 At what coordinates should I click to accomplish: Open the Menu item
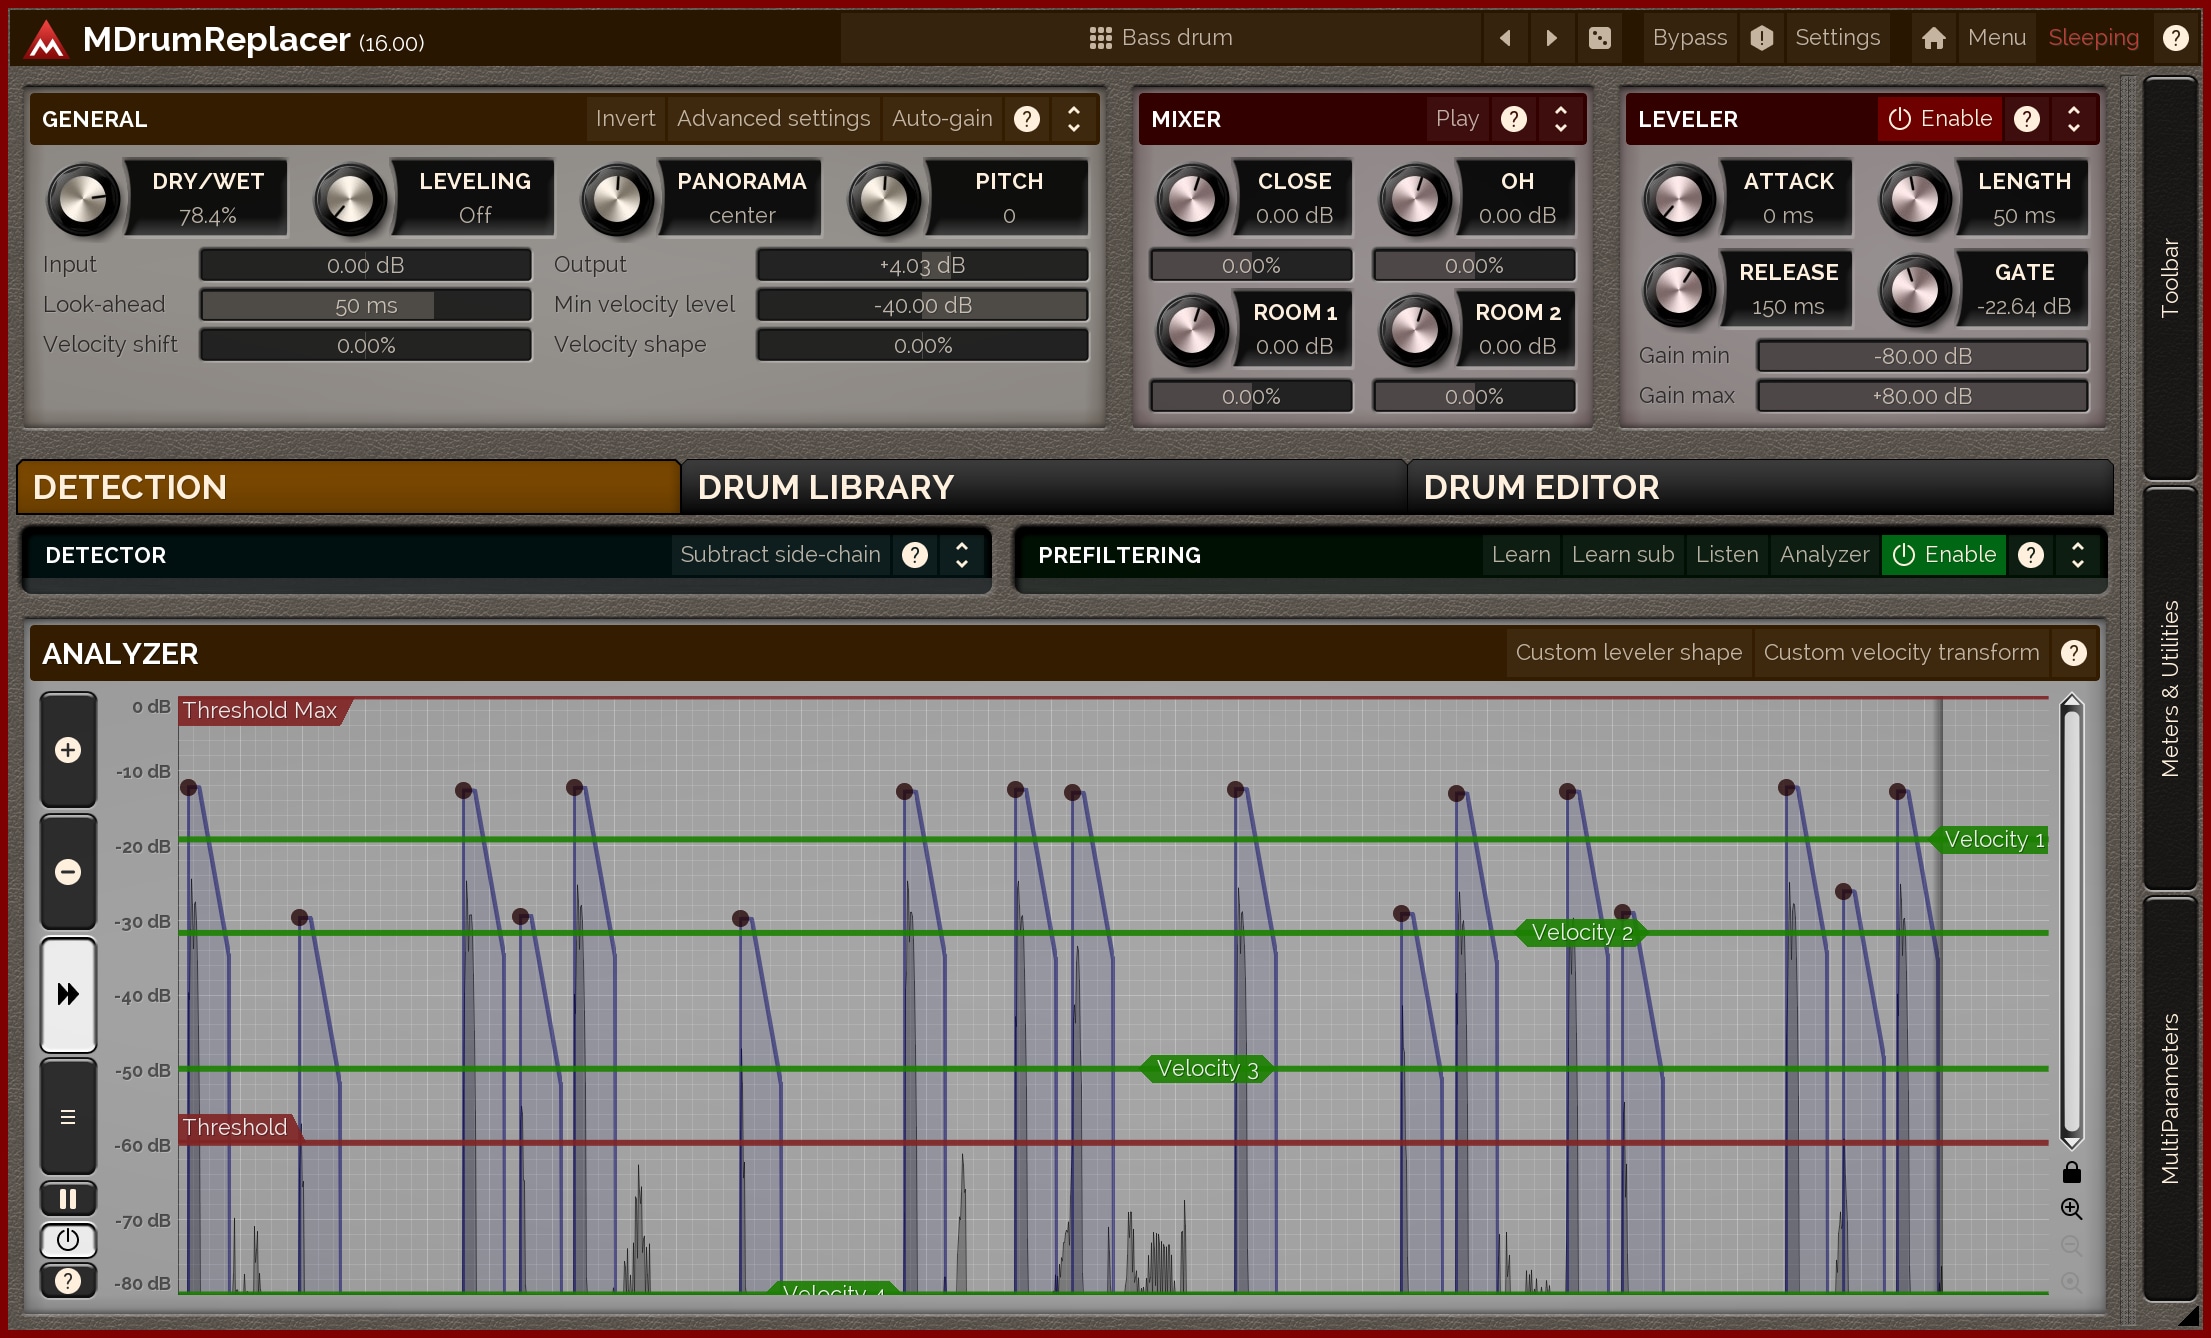tap(1996, 38)
